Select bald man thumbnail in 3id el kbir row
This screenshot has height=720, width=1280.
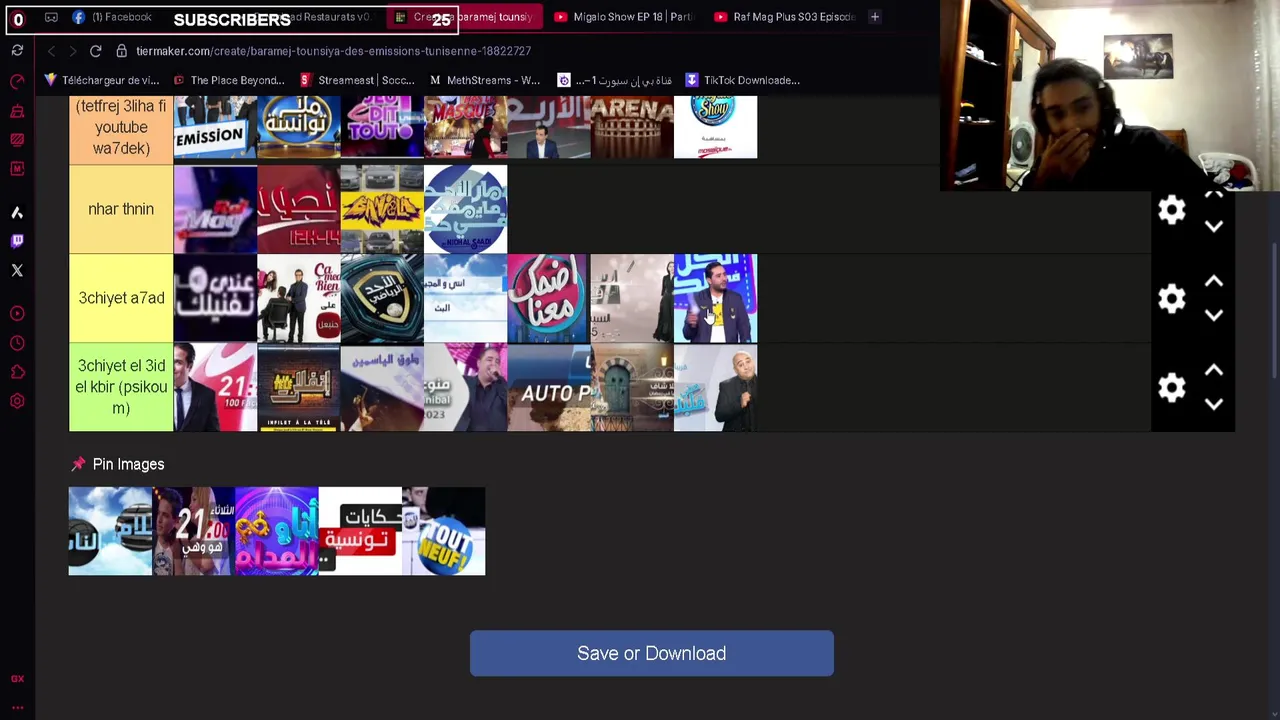coord(715,387)
